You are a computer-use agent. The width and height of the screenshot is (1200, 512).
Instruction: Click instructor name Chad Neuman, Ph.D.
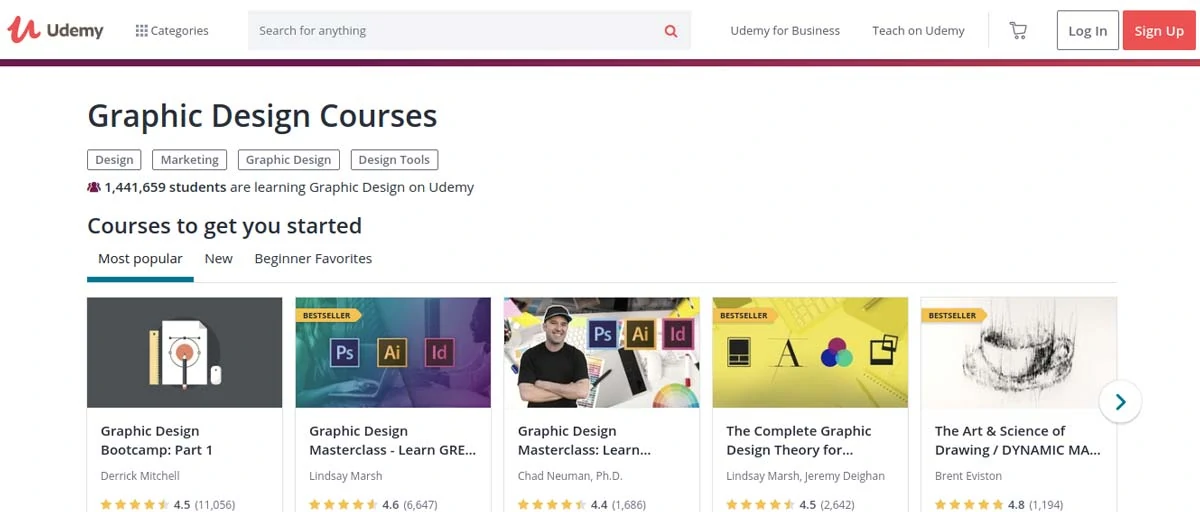(x=570, y=476)
